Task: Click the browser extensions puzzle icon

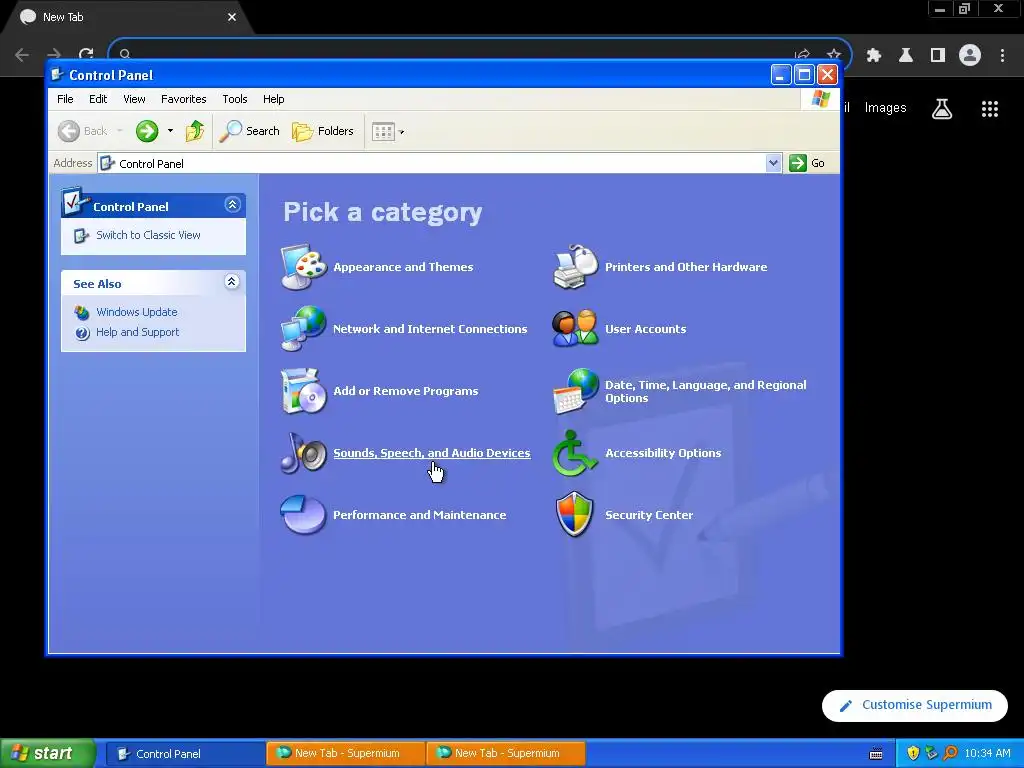Action: pyautogui.click(x=874, y=56)
